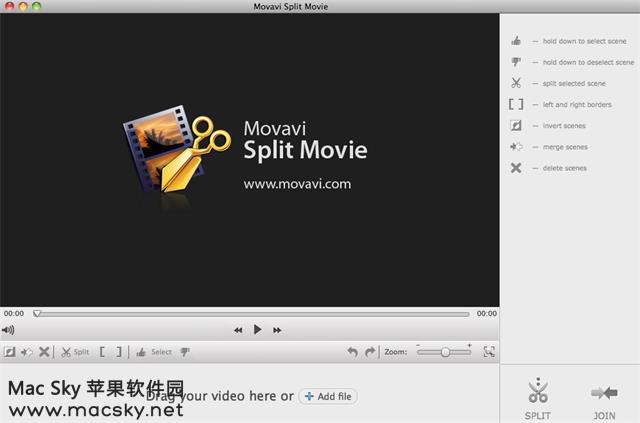The height and width of the screenshot is (423, 640).
Task: Click the end time 00:00 label
Action: [x=487, y=314]
